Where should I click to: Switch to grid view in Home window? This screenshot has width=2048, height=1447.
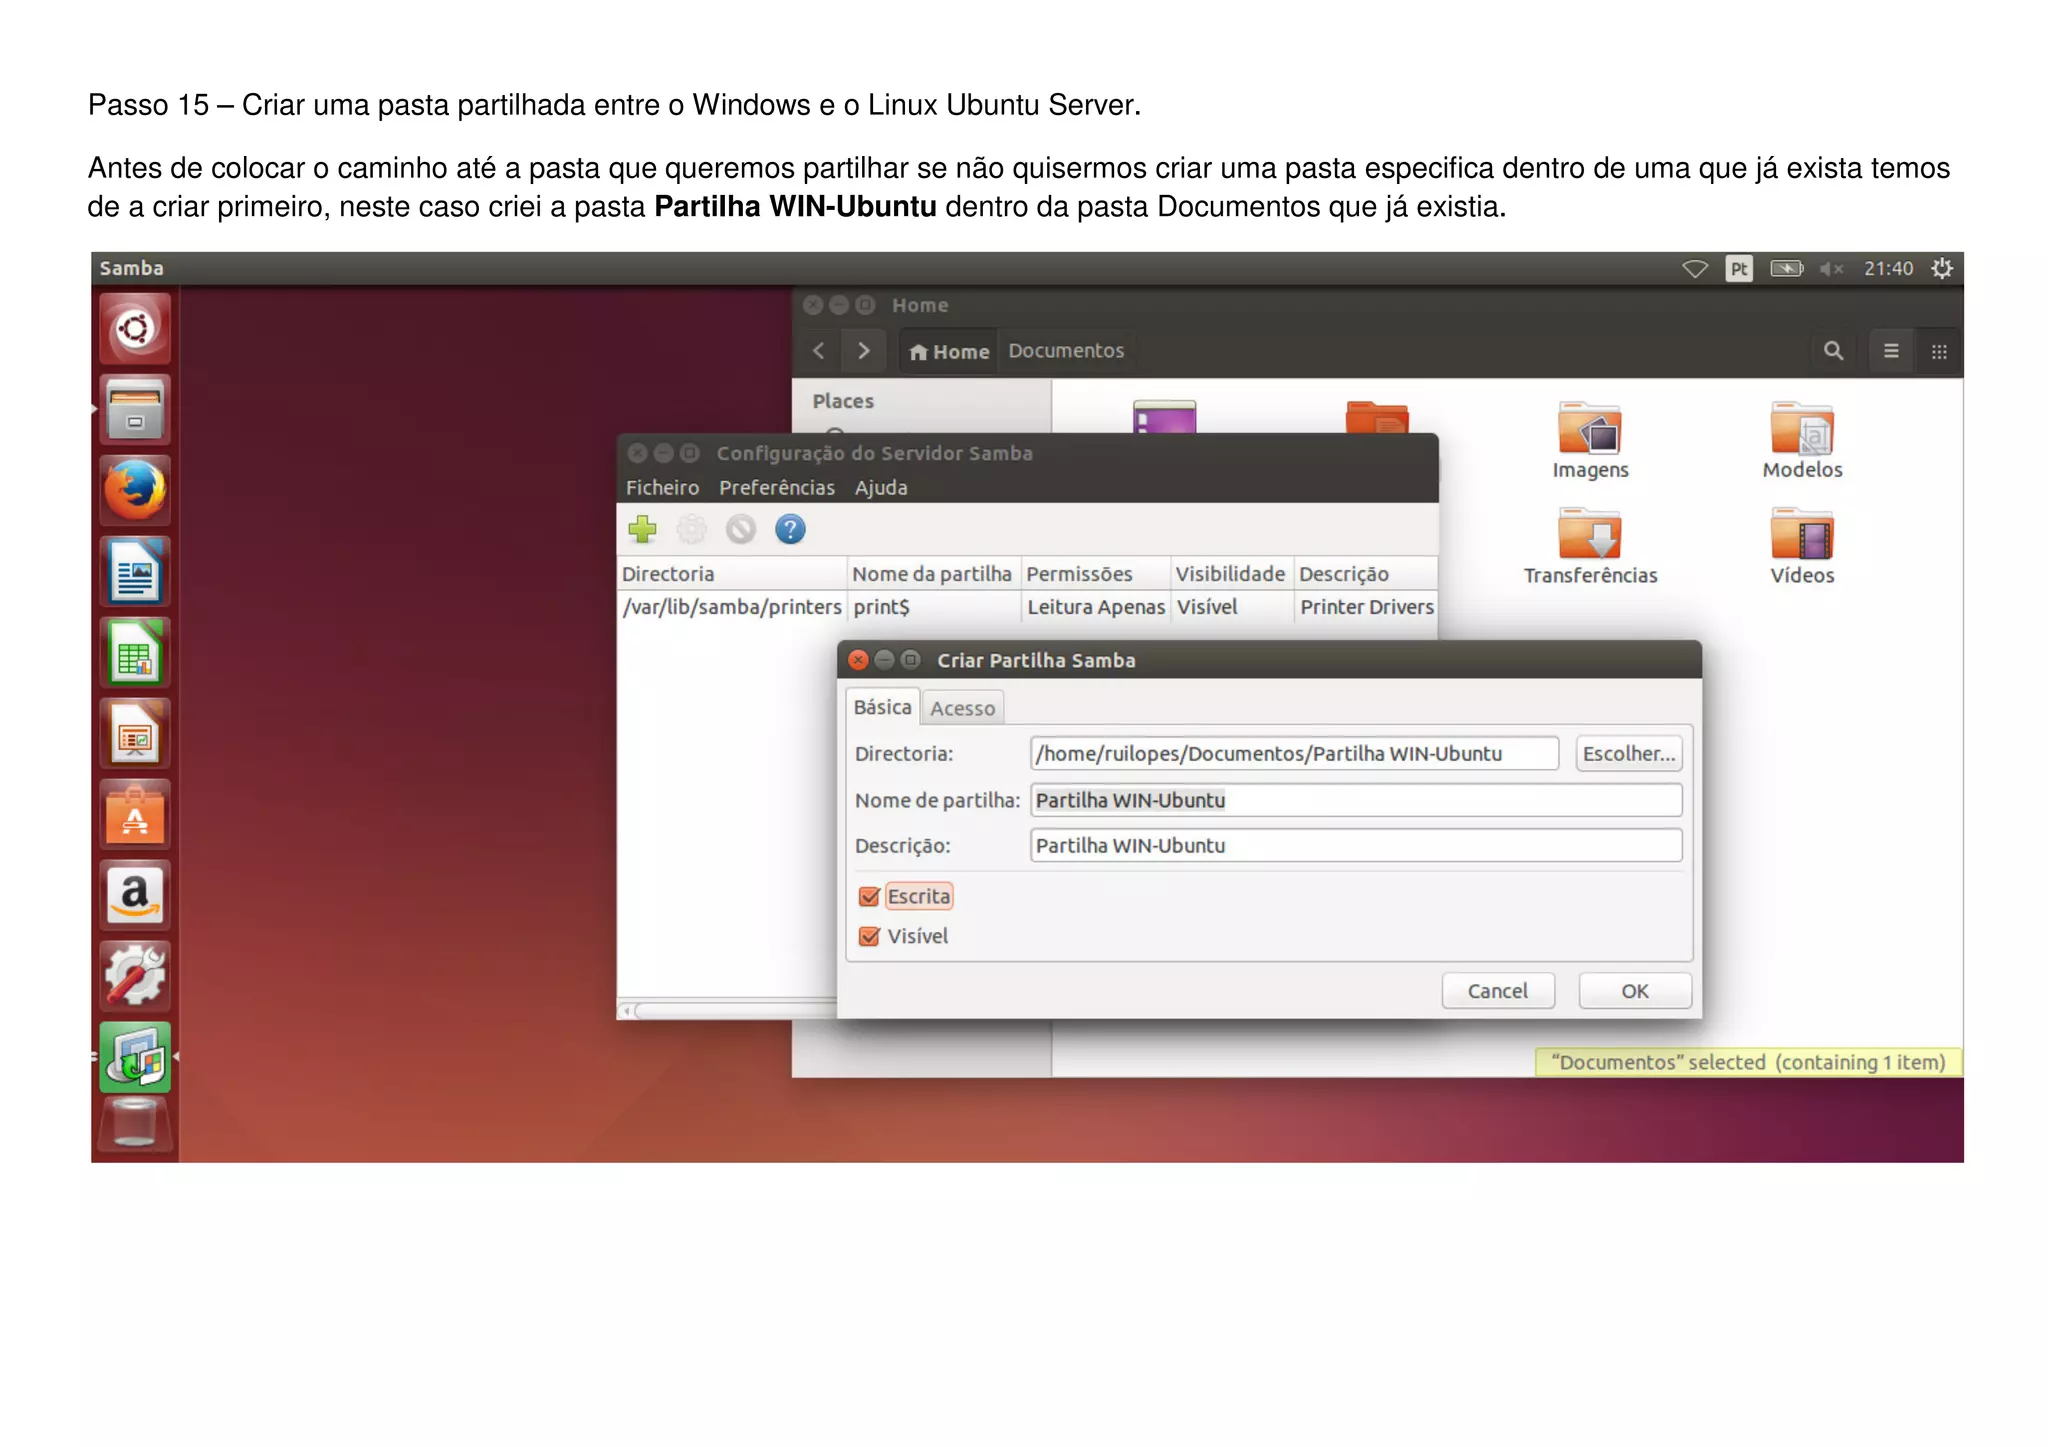point(1939,351)
